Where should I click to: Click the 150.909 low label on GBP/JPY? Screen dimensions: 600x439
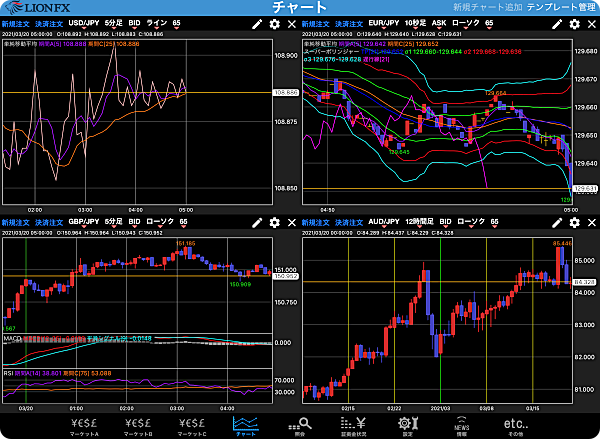click(x=240, y=284)
